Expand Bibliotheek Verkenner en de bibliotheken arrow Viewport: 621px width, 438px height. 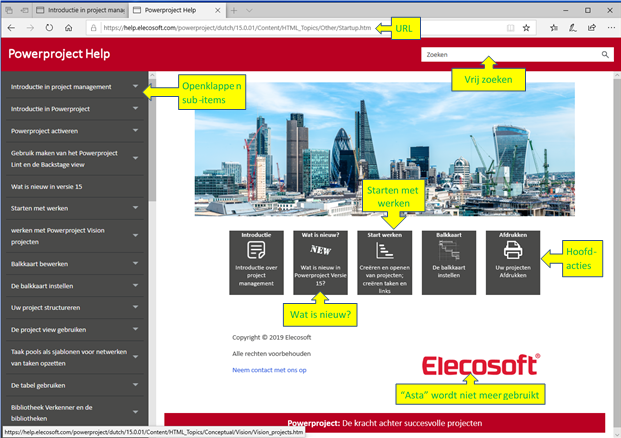point(135,412)
